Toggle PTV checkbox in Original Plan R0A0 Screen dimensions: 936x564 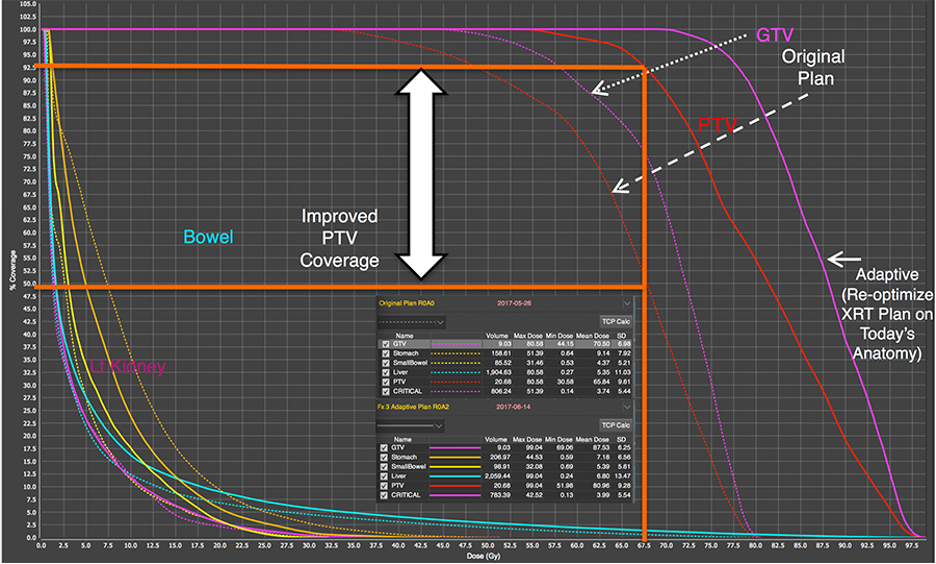386,382
